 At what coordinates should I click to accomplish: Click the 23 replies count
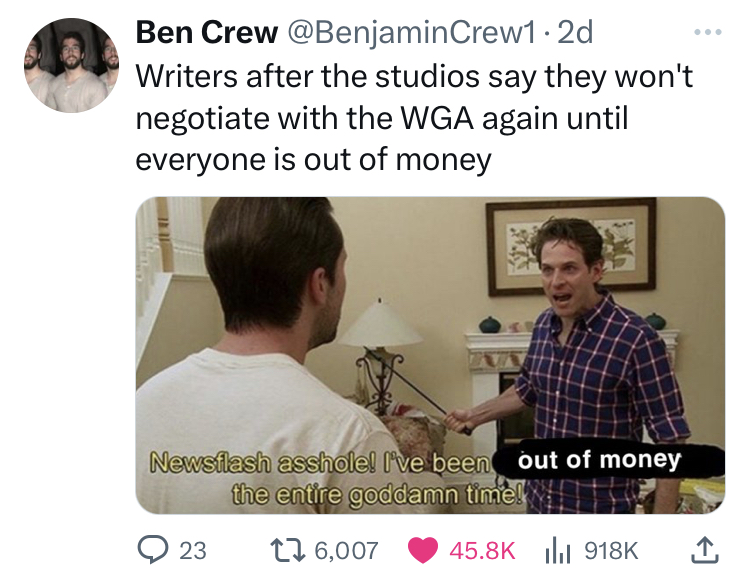pos(193,550)
